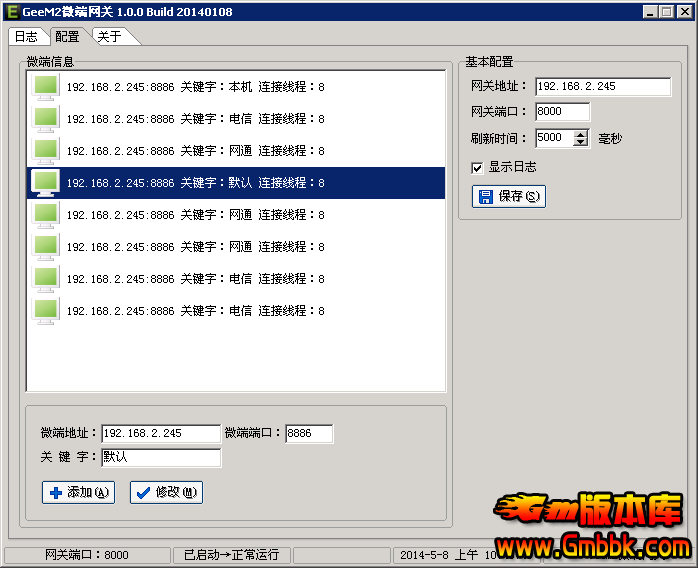Screen dimensions: 698x568
Task: Increase 刷新时间 with the up spinner arrow
Action: pos(580,134)
